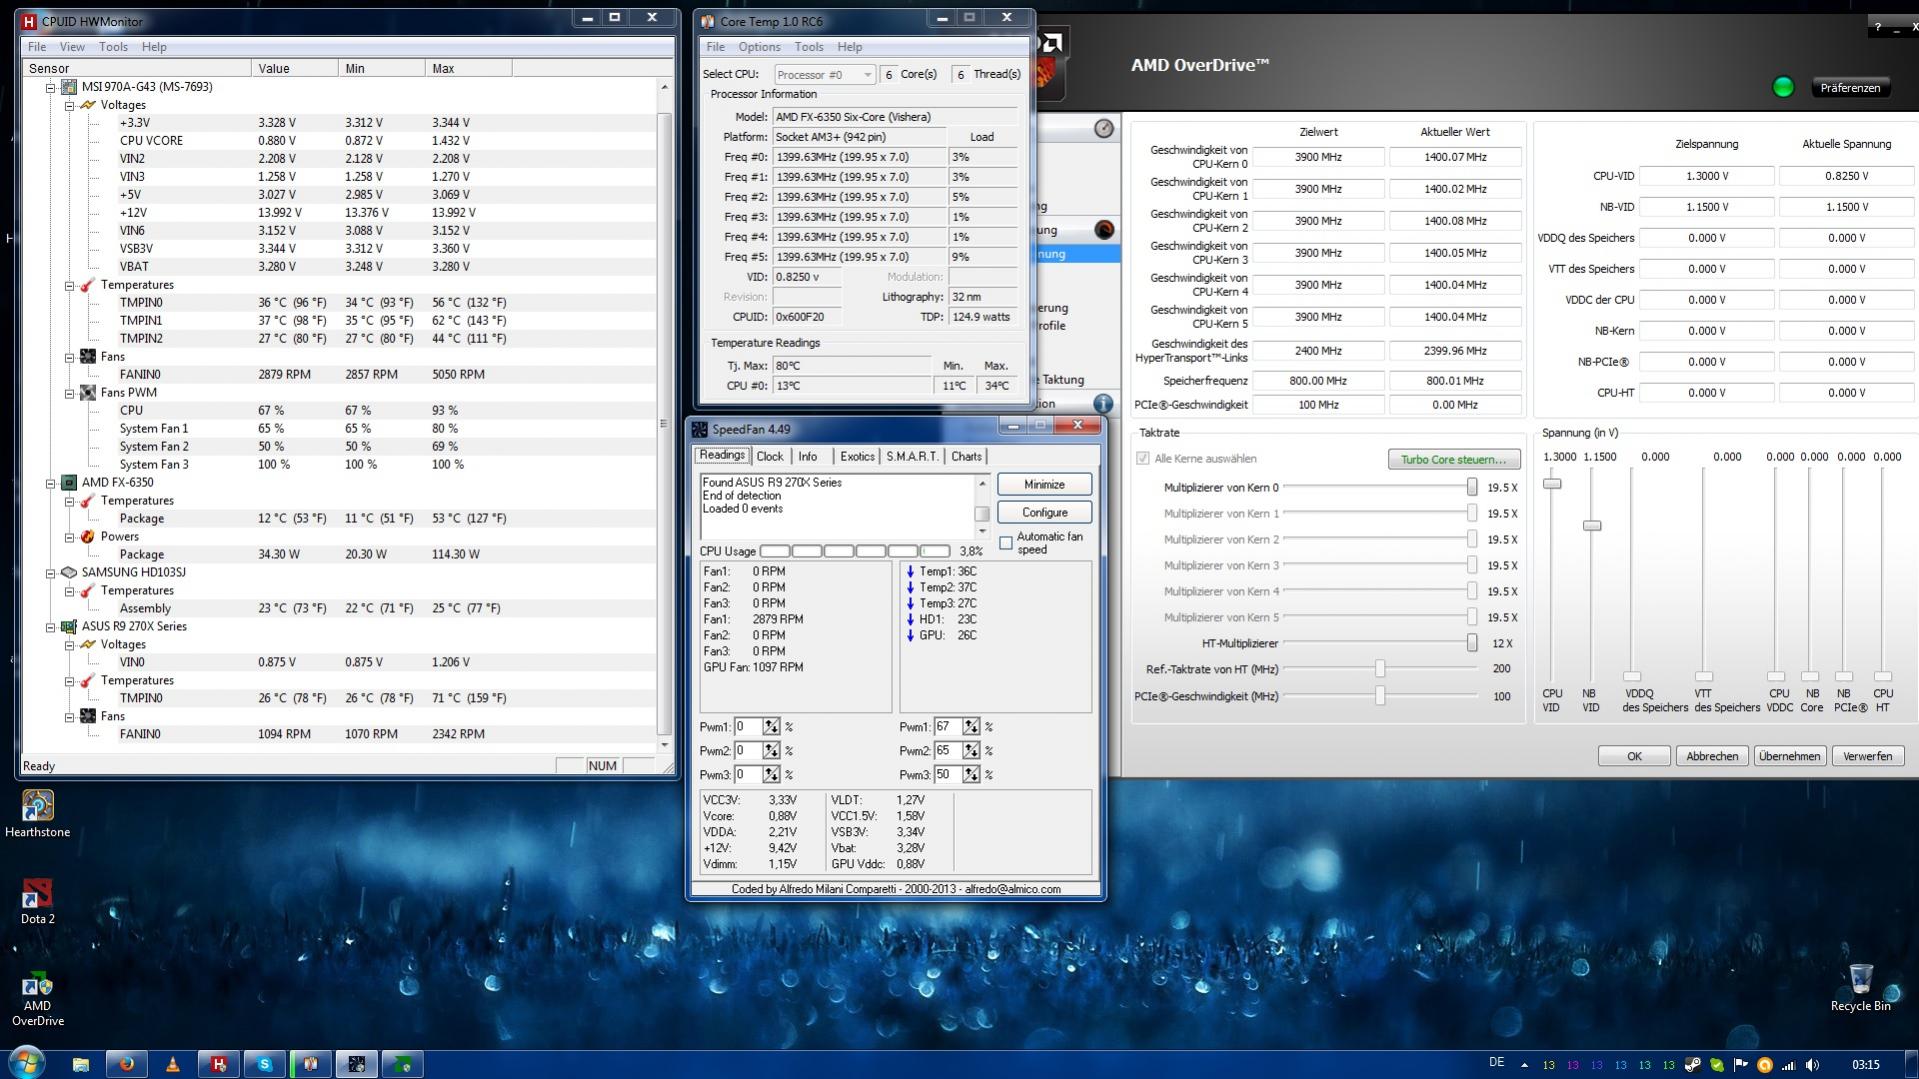
Task: Click the right-hand Pwm1 value field showing 67
Action: (947, 727)
